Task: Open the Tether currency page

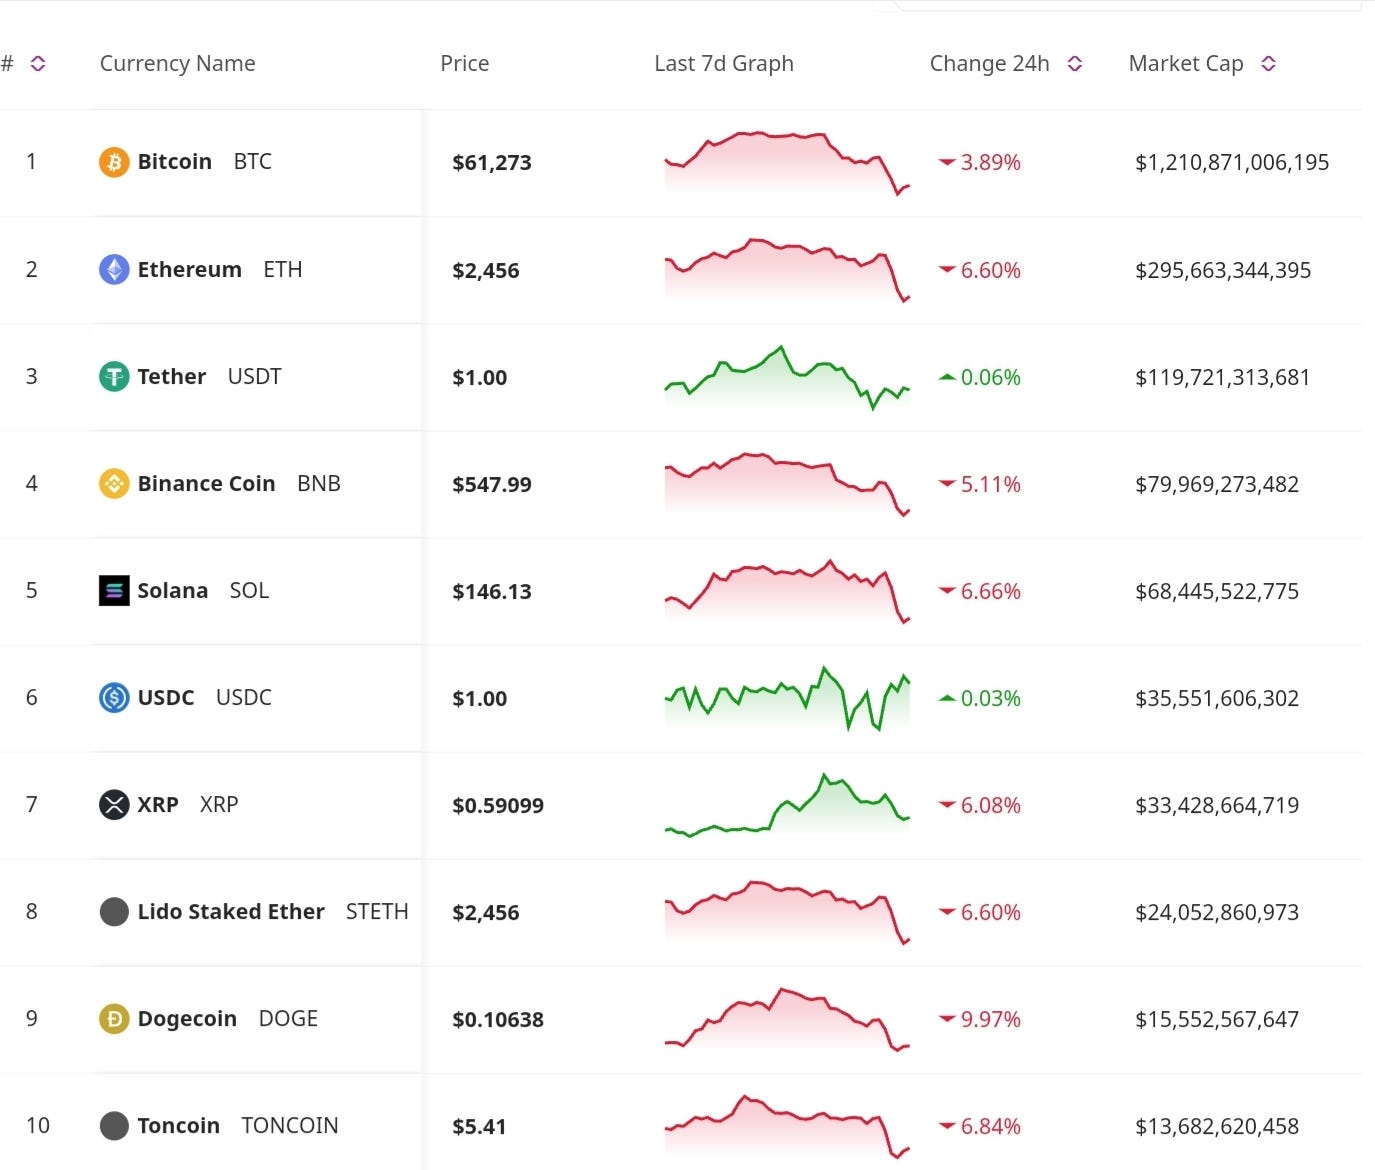Action: (172, 377)
